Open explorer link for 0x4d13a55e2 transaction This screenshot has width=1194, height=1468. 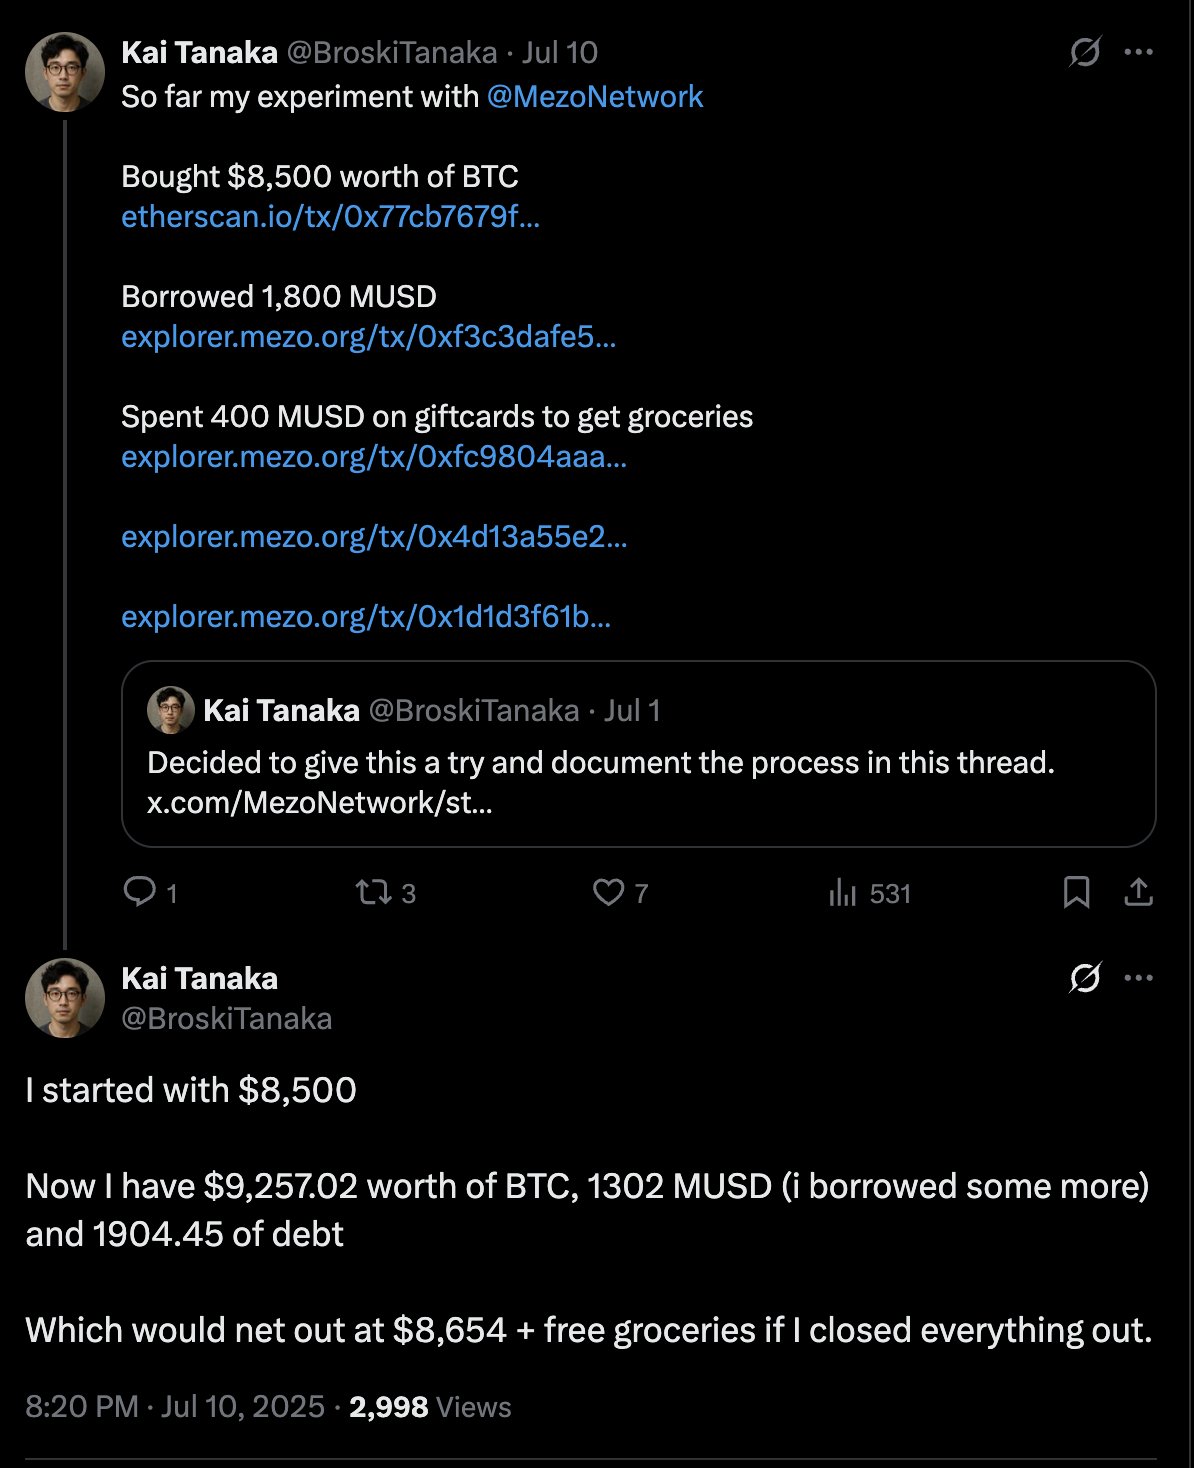pyautogui.click(x=374, y=537)
